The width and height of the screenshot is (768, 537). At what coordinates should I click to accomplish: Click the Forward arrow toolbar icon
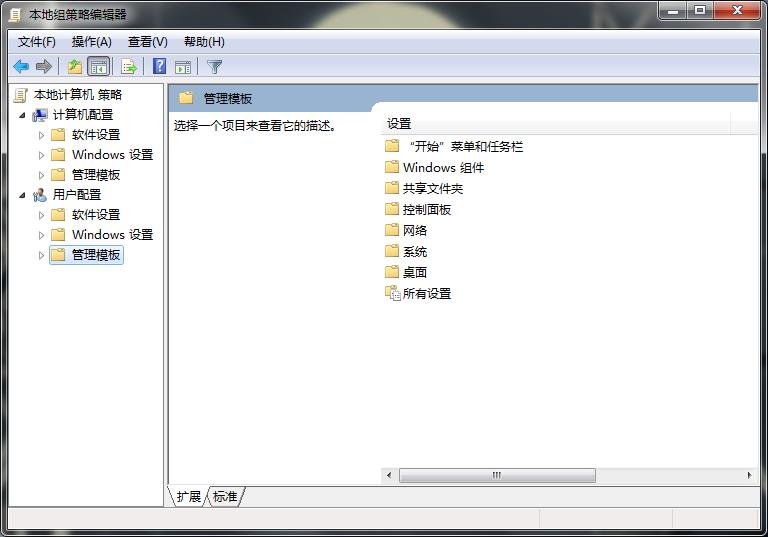[x=44, y=66]
